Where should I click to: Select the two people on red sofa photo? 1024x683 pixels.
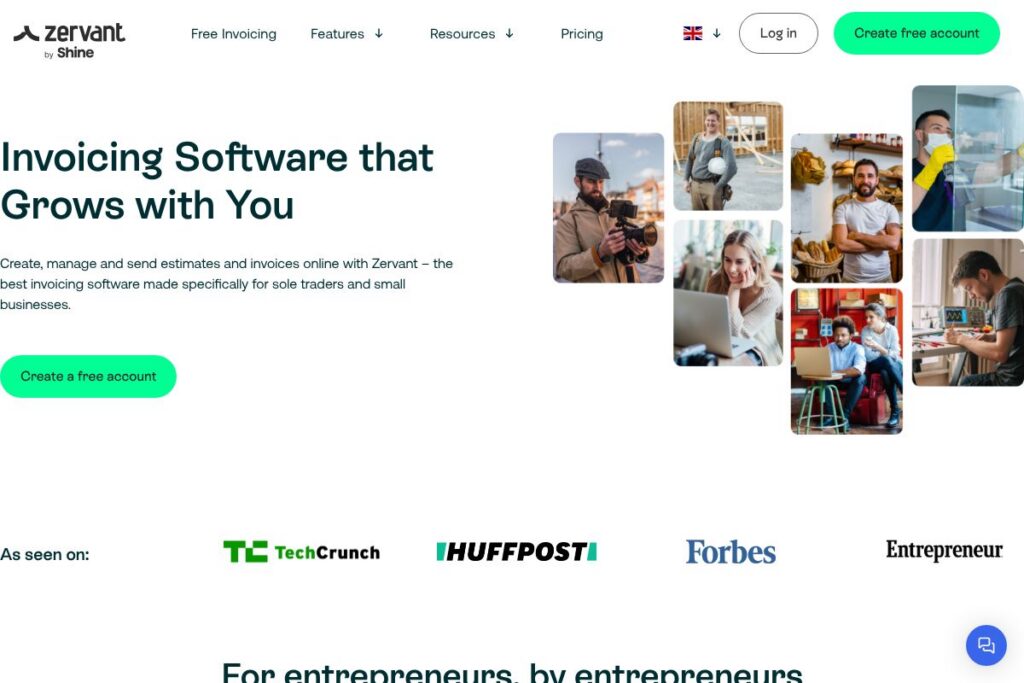click(x=846, y=361)
